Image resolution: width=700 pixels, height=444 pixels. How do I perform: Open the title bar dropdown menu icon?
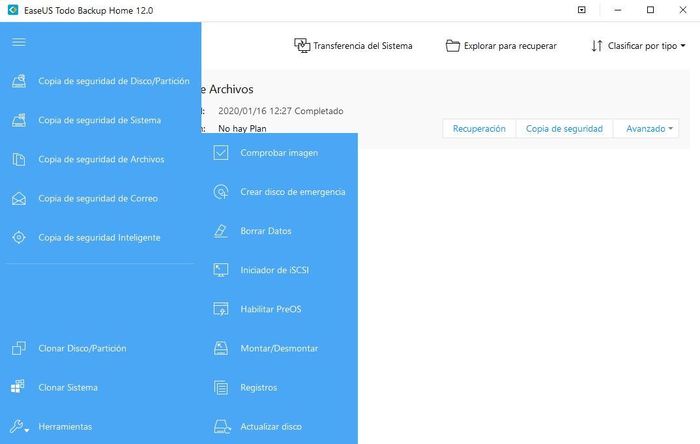[x=582, y=10]
